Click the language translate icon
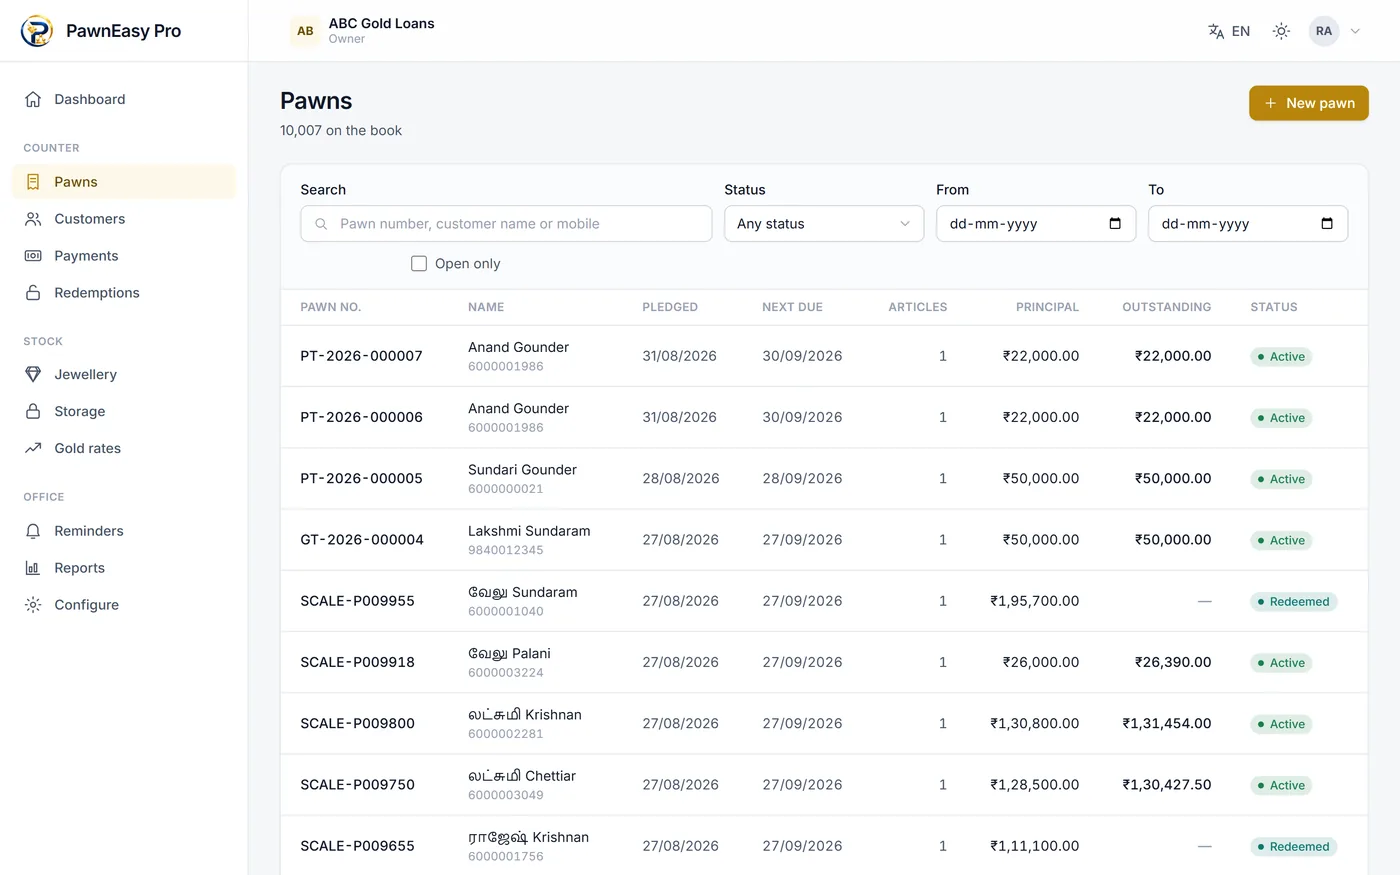The image size is (1400, 875). (1216, 31)
